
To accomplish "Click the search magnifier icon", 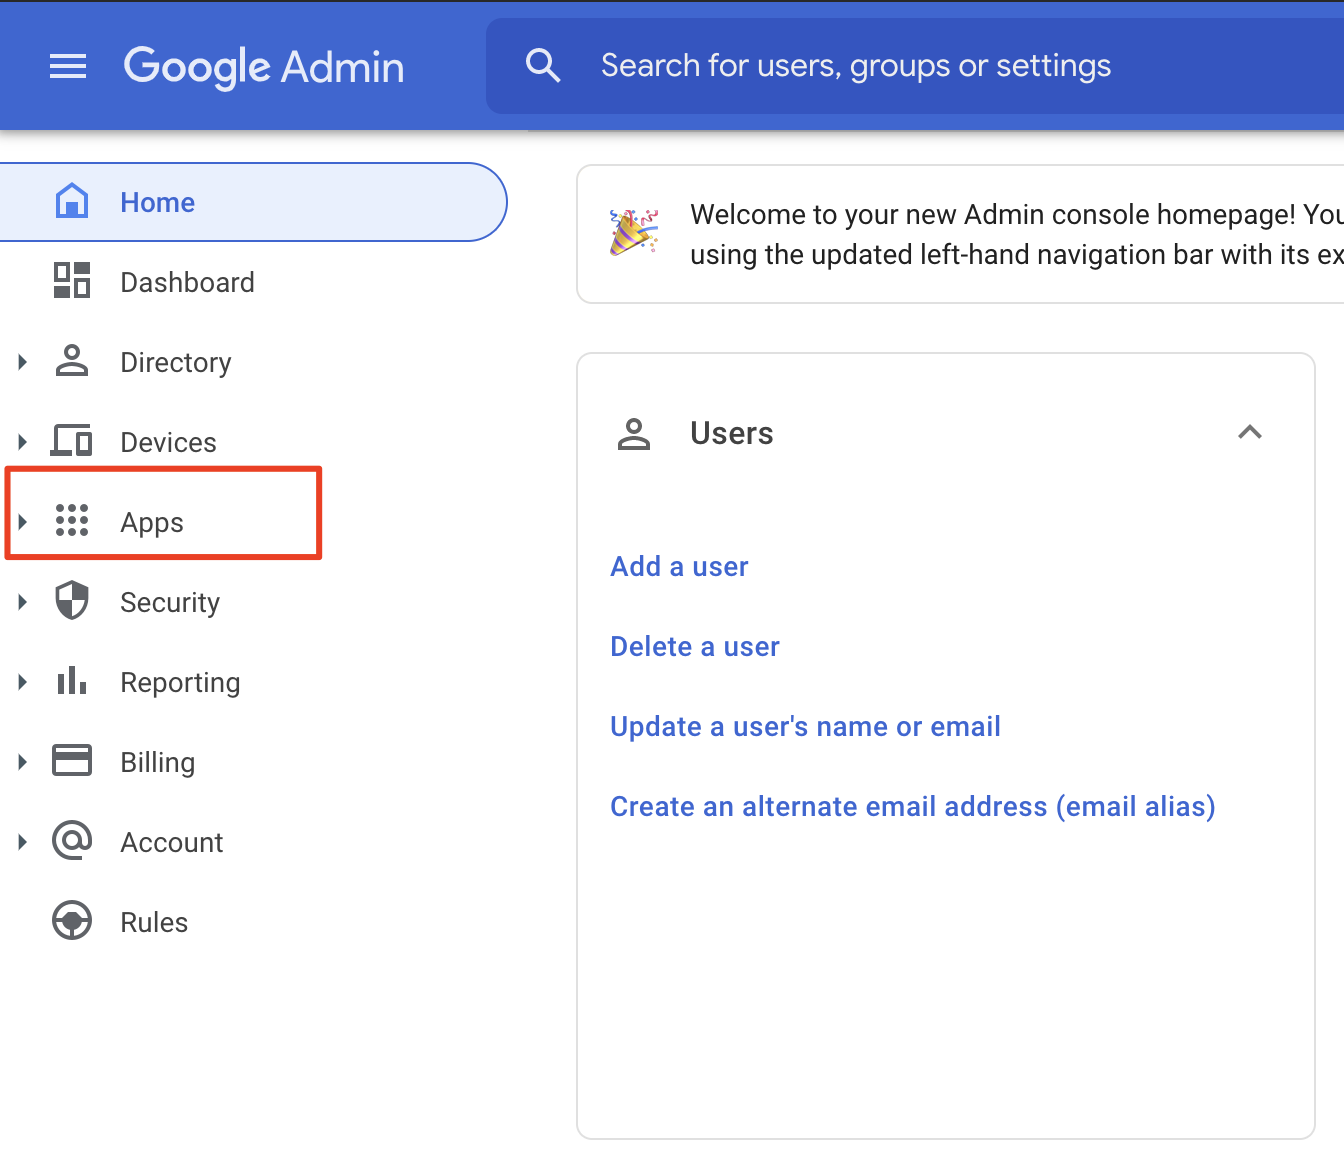I will (542, 66).
